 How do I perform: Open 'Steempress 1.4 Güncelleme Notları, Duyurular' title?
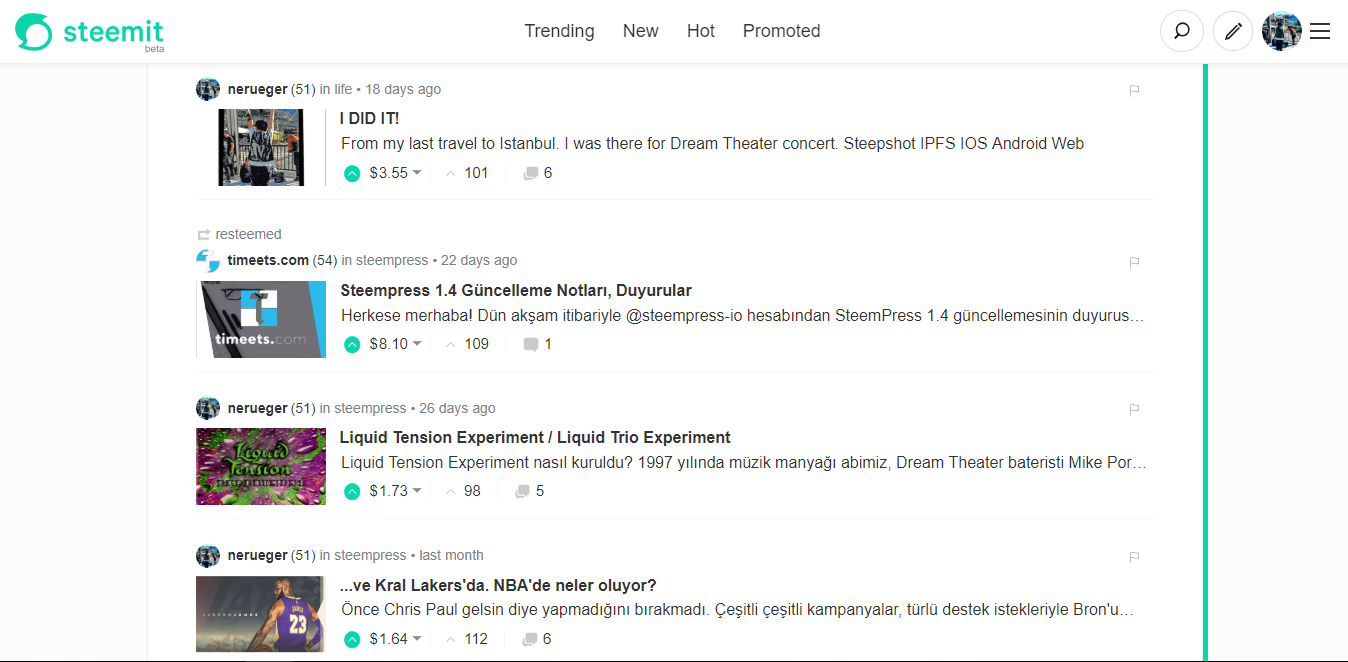click(516, 290)
